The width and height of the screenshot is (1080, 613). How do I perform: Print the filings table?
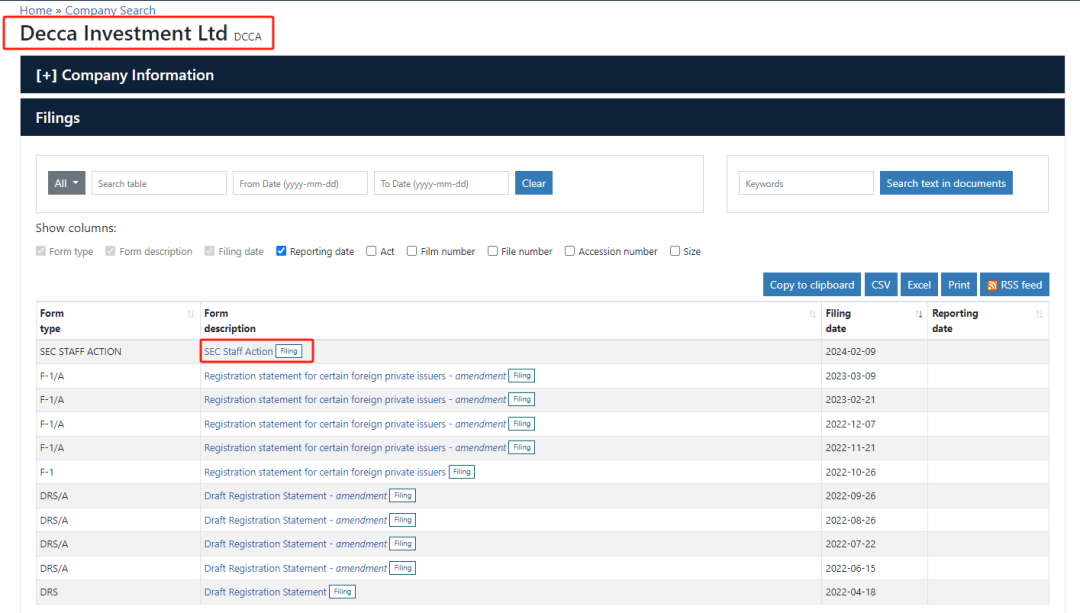tap(959, 284)
